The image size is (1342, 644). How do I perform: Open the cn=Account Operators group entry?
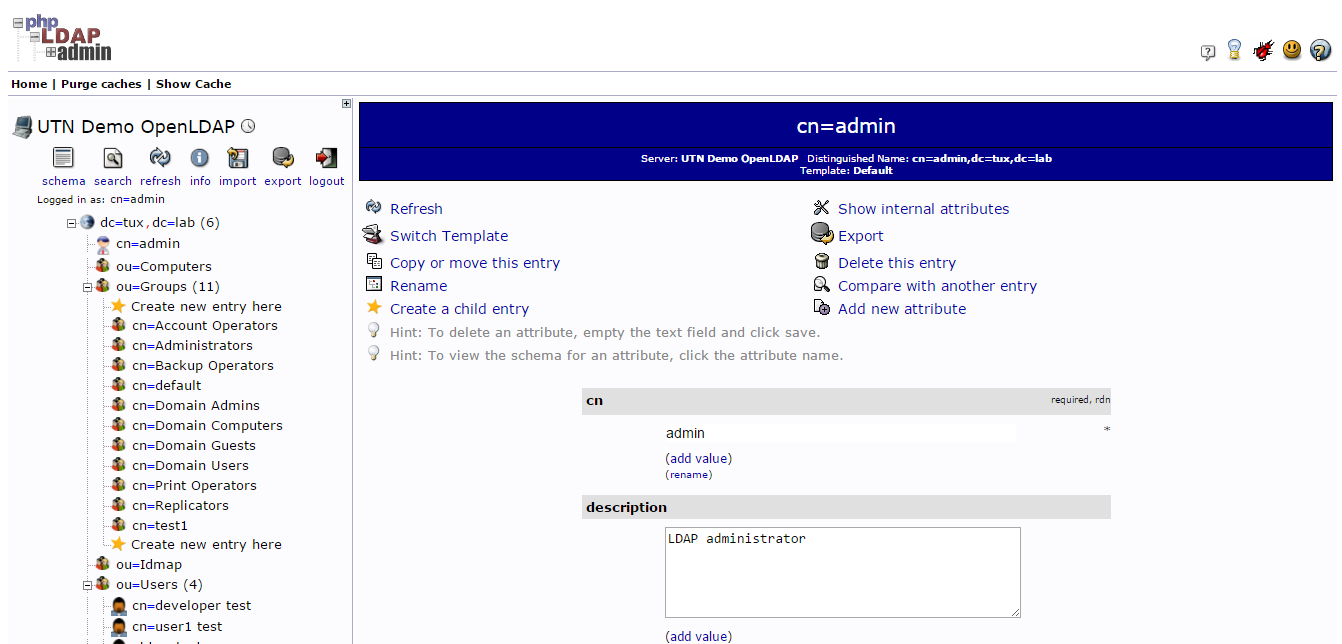coord(205,325)
